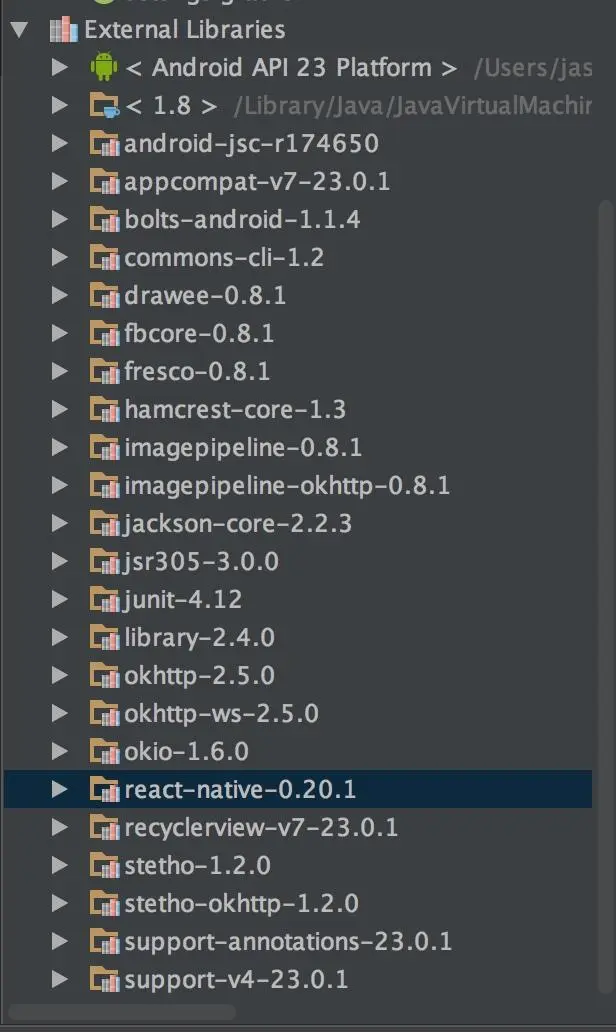
Task: Click the jackson-core-2.2.3 library icon
Action: click(104, 523)
